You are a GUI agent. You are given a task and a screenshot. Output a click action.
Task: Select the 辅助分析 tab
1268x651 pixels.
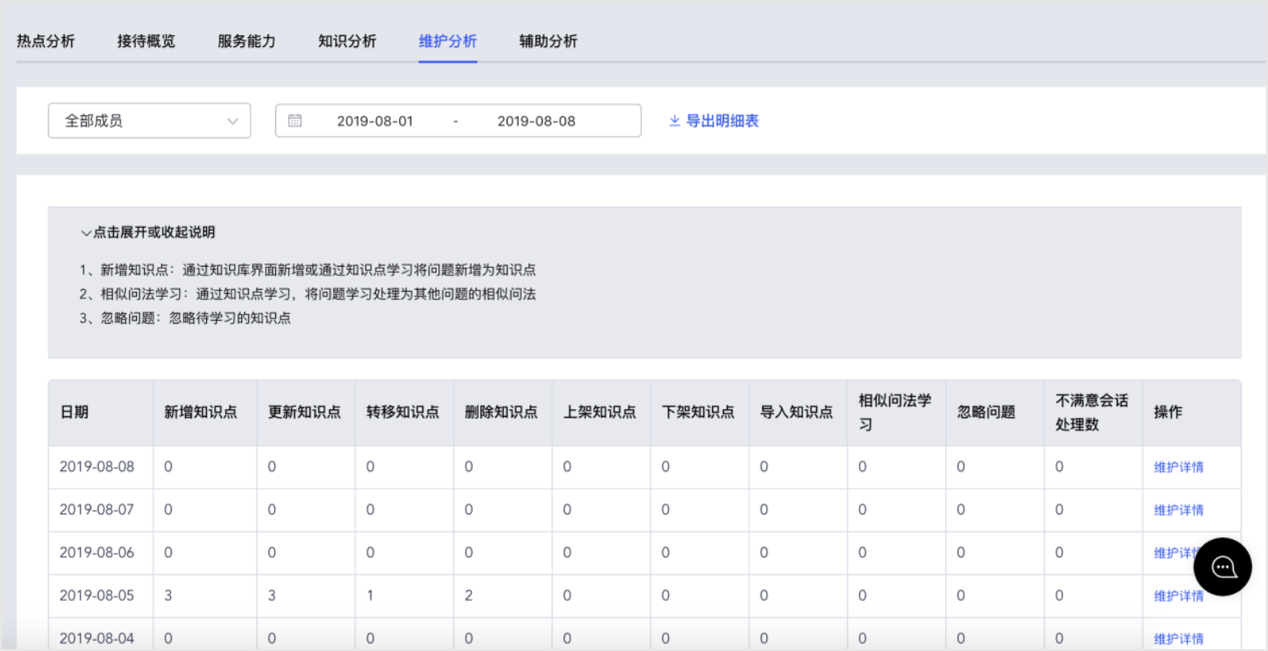coord(548,41)
